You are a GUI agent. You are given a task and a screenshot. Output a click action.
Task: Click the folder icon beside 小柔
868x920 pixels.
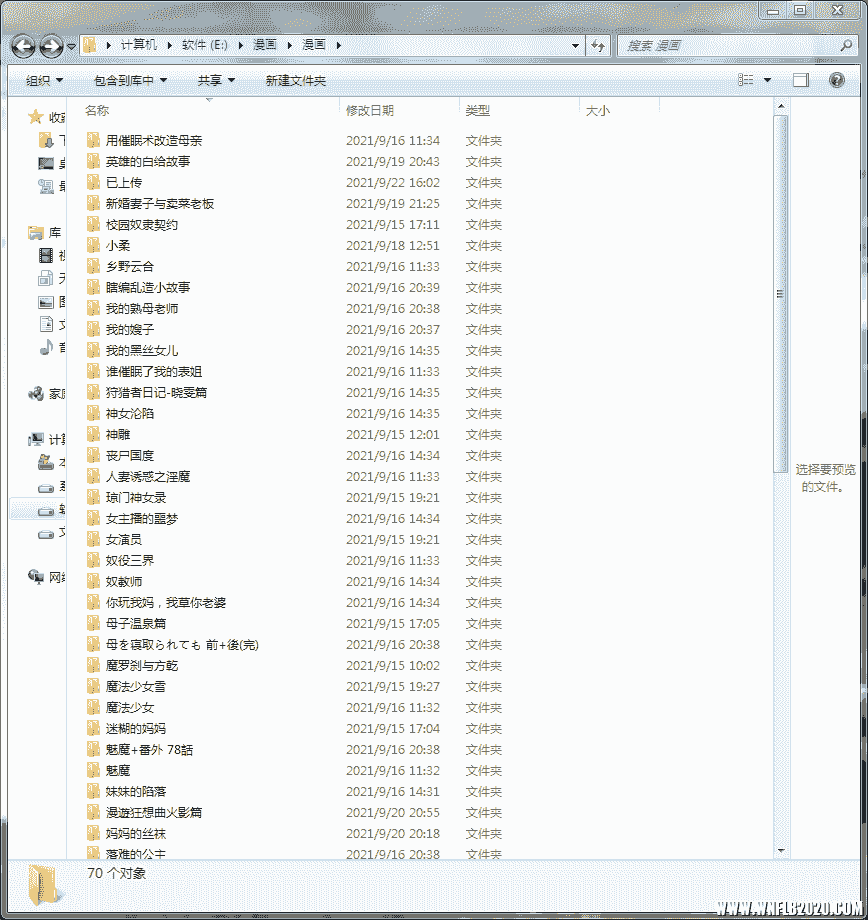coord(93,245)
